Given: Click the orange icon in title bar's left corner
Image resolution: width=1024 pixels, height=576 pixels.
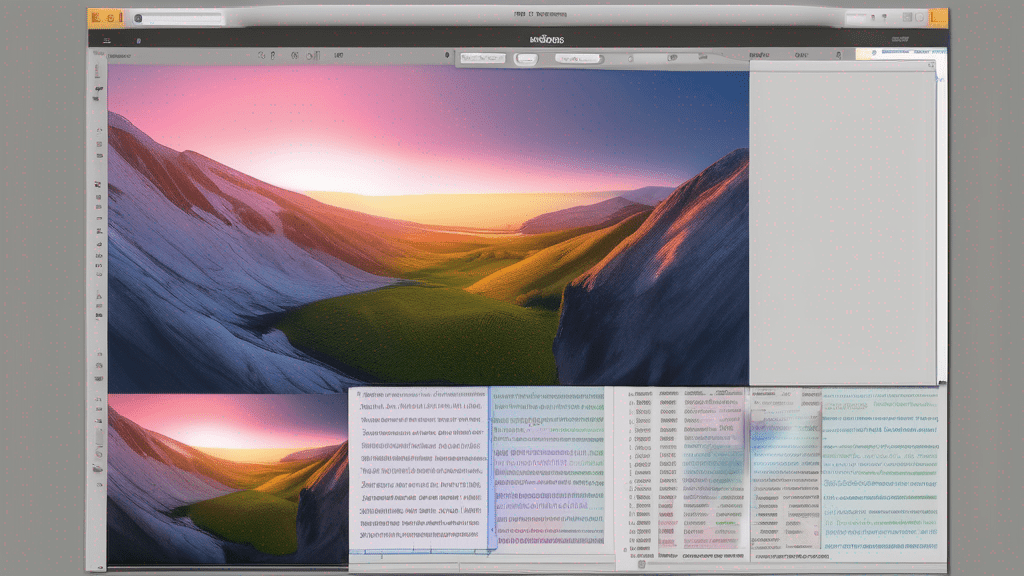Looking at the screenshot, I should pyautogui.click(x=105, y=17).
